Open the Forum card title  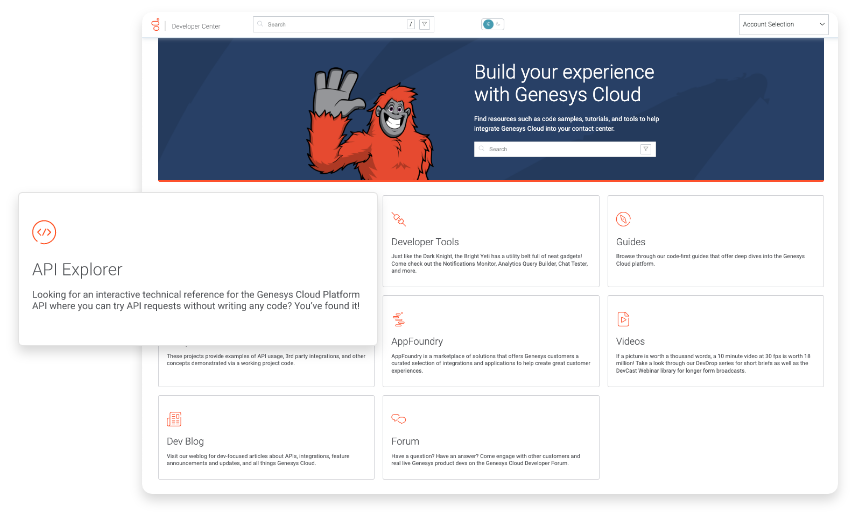pyautogui.click(x=405, y=442)
